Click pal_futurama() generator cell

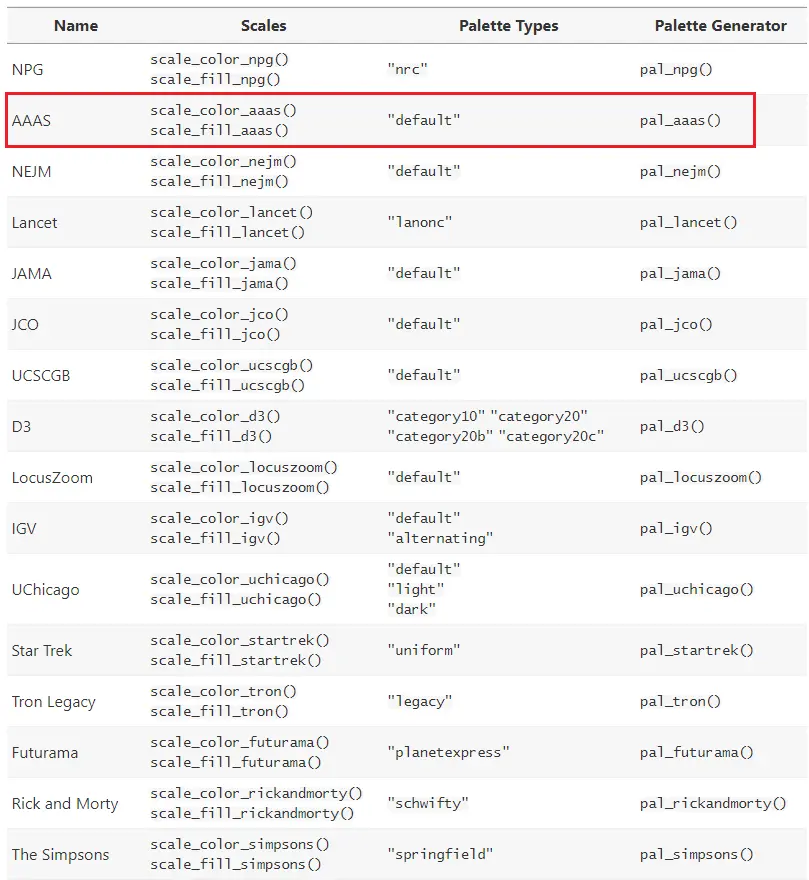pyautogui.click(x=696, y=753)
